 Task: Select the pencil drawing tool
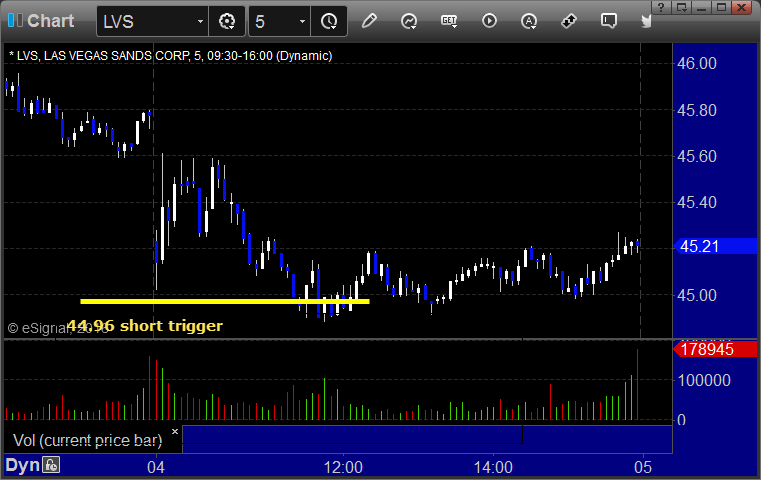(369, 21)
